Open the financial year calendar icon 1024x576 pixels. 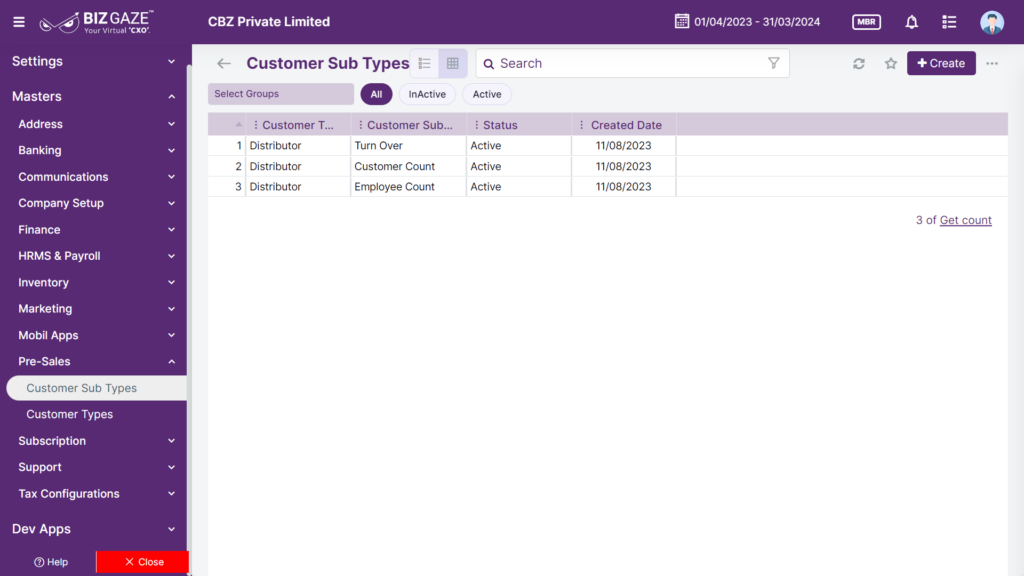tap(681, 21)
